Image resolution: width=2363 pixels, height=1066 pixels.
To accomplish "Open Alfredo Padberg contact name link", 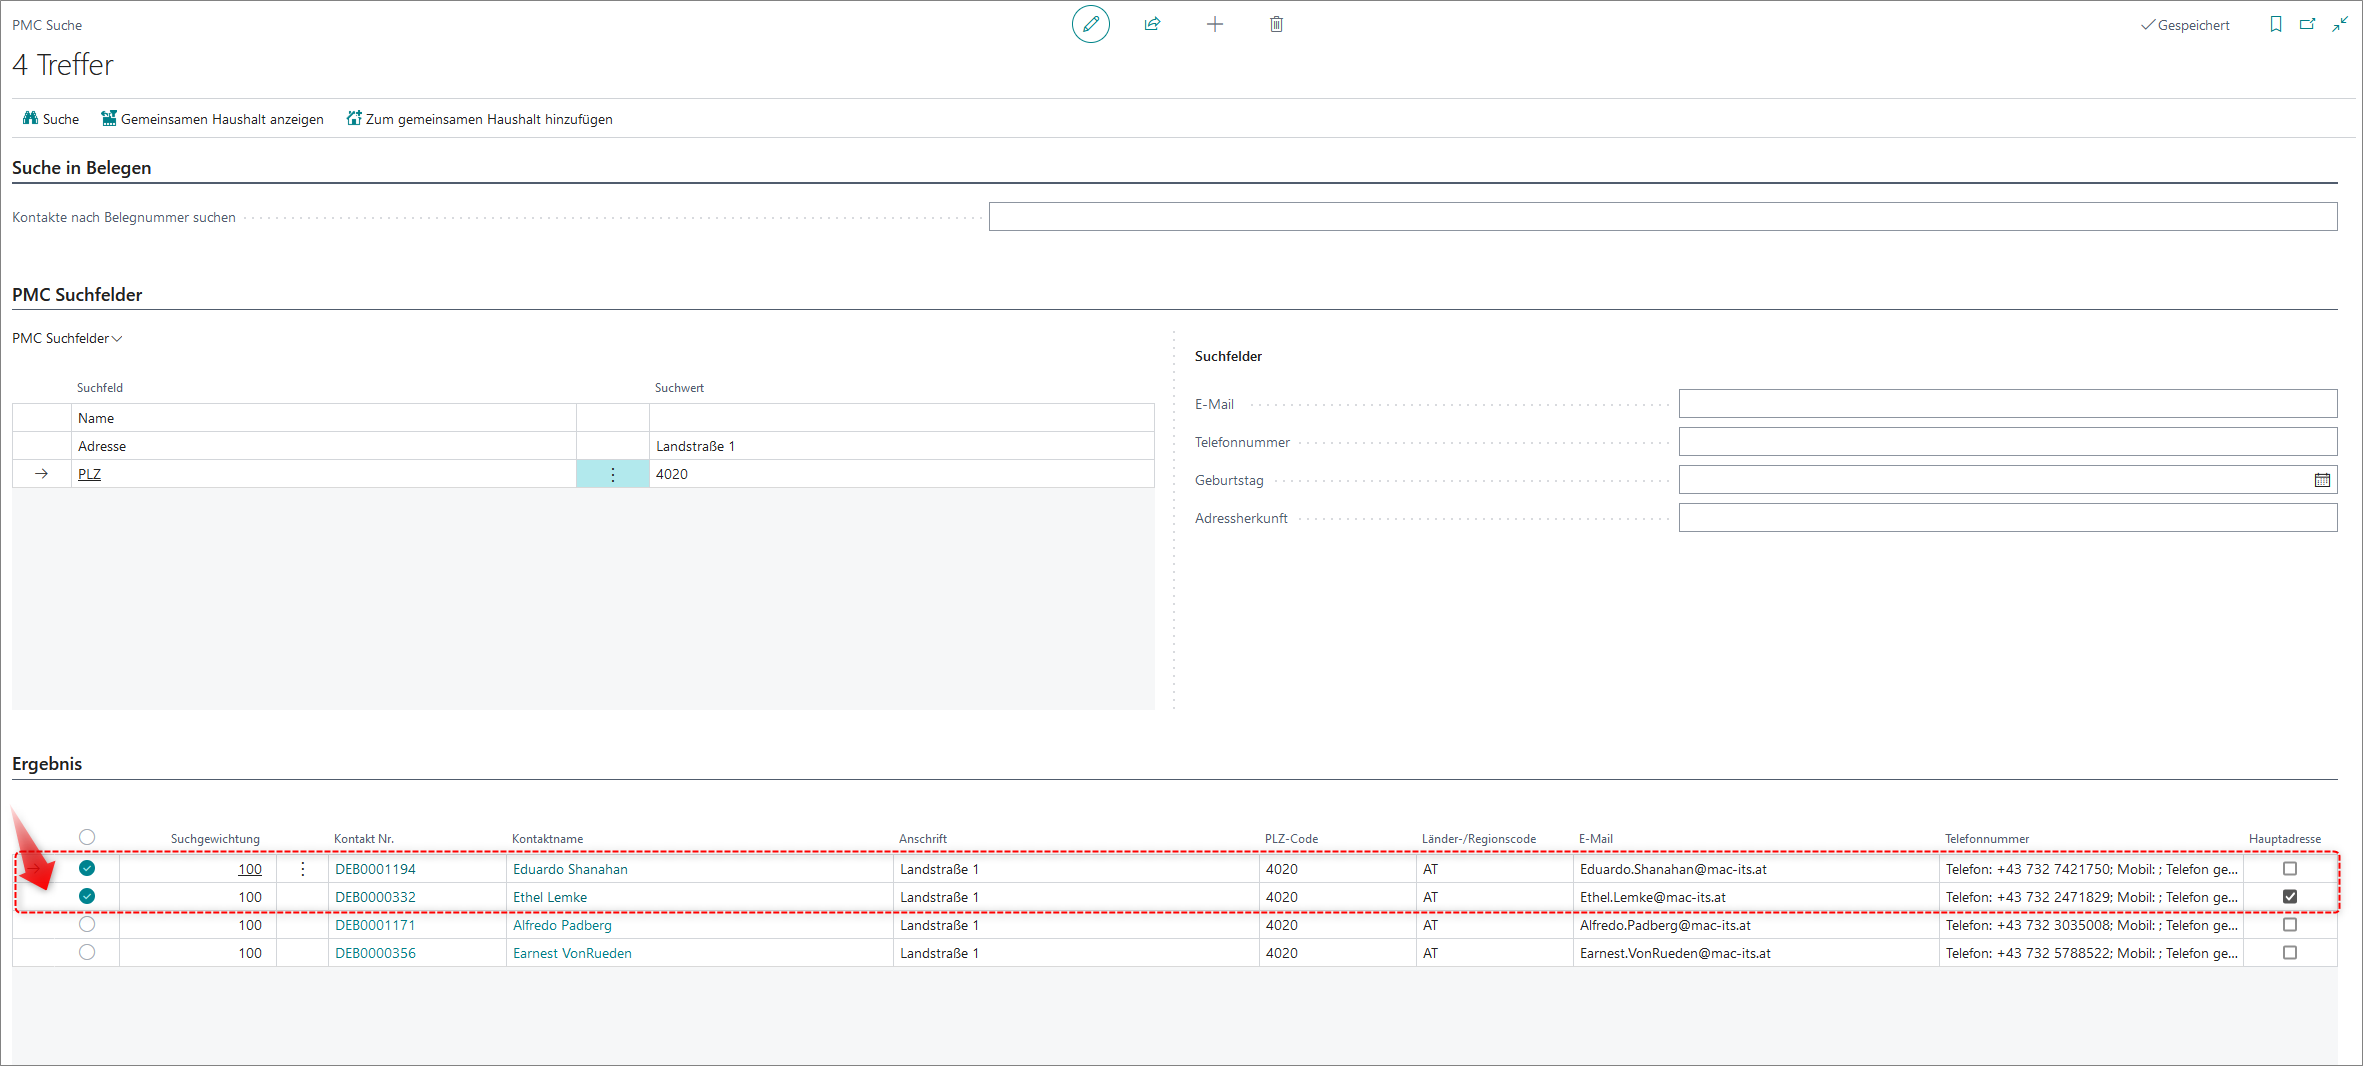I will tap(562, 925).
